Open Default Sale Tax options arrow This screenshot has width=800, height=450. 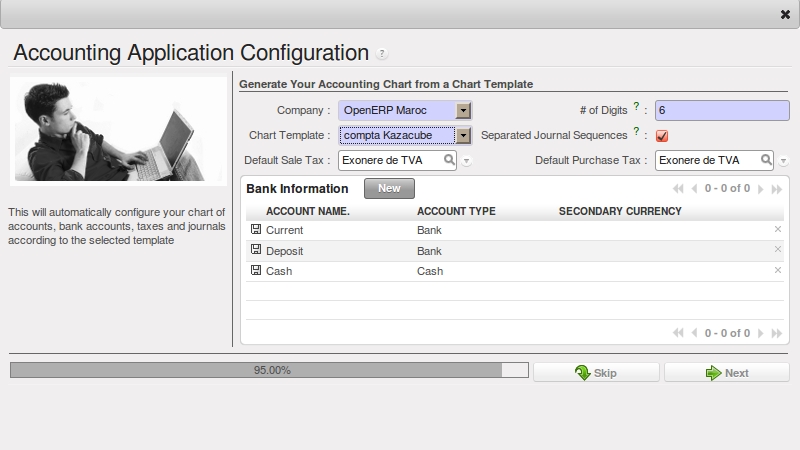coord(467,161)
